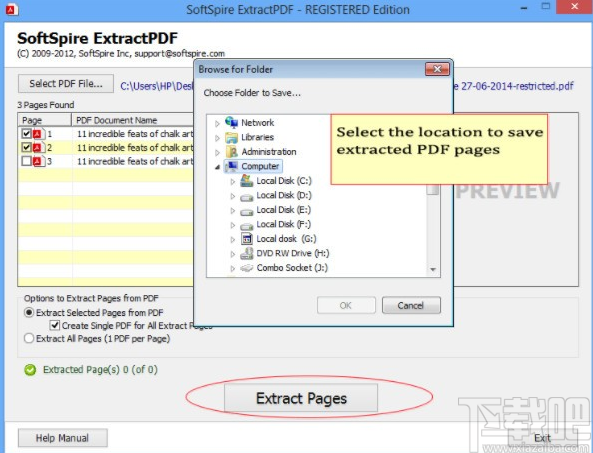Select Extract Selected Pages from PDF radio

(x=29, y=313)
